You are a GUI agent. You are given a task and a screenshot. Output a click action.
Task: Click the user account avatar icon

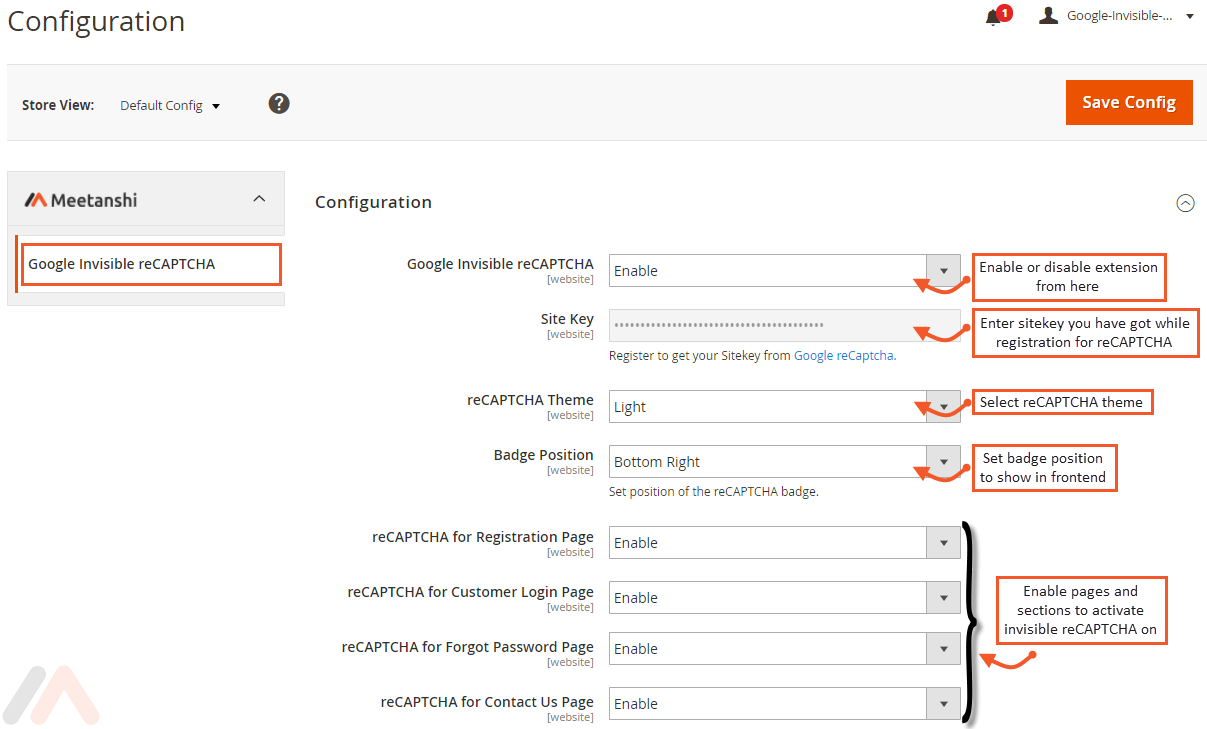pos(1048,16)
